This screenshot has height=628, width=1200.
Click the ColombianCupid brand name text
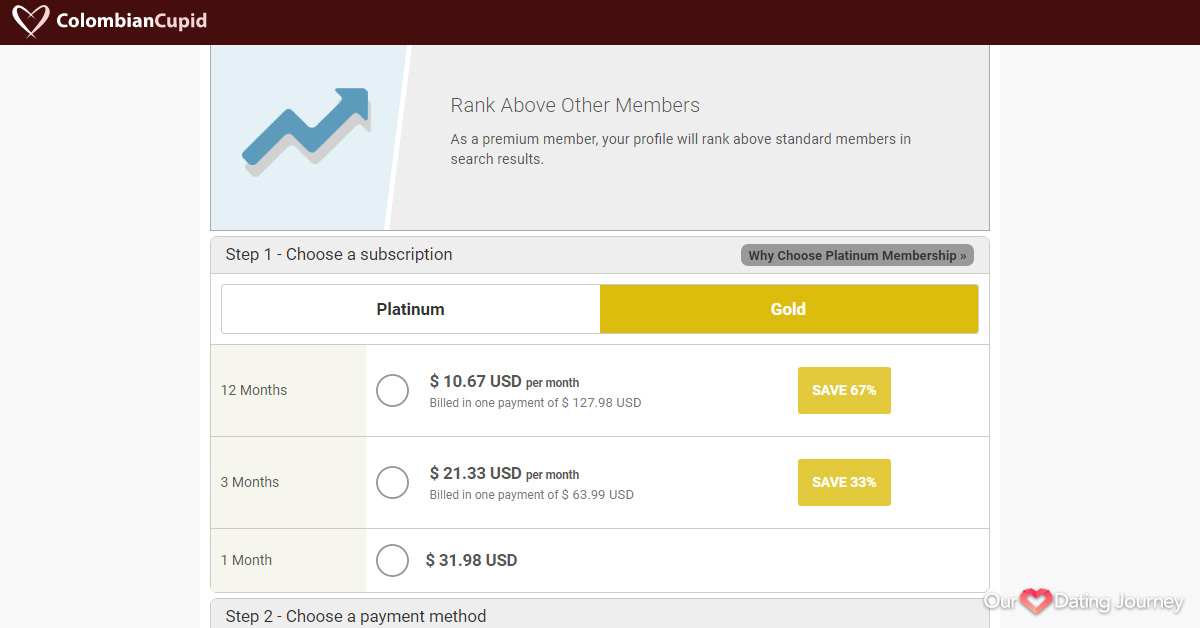(132, 21)
